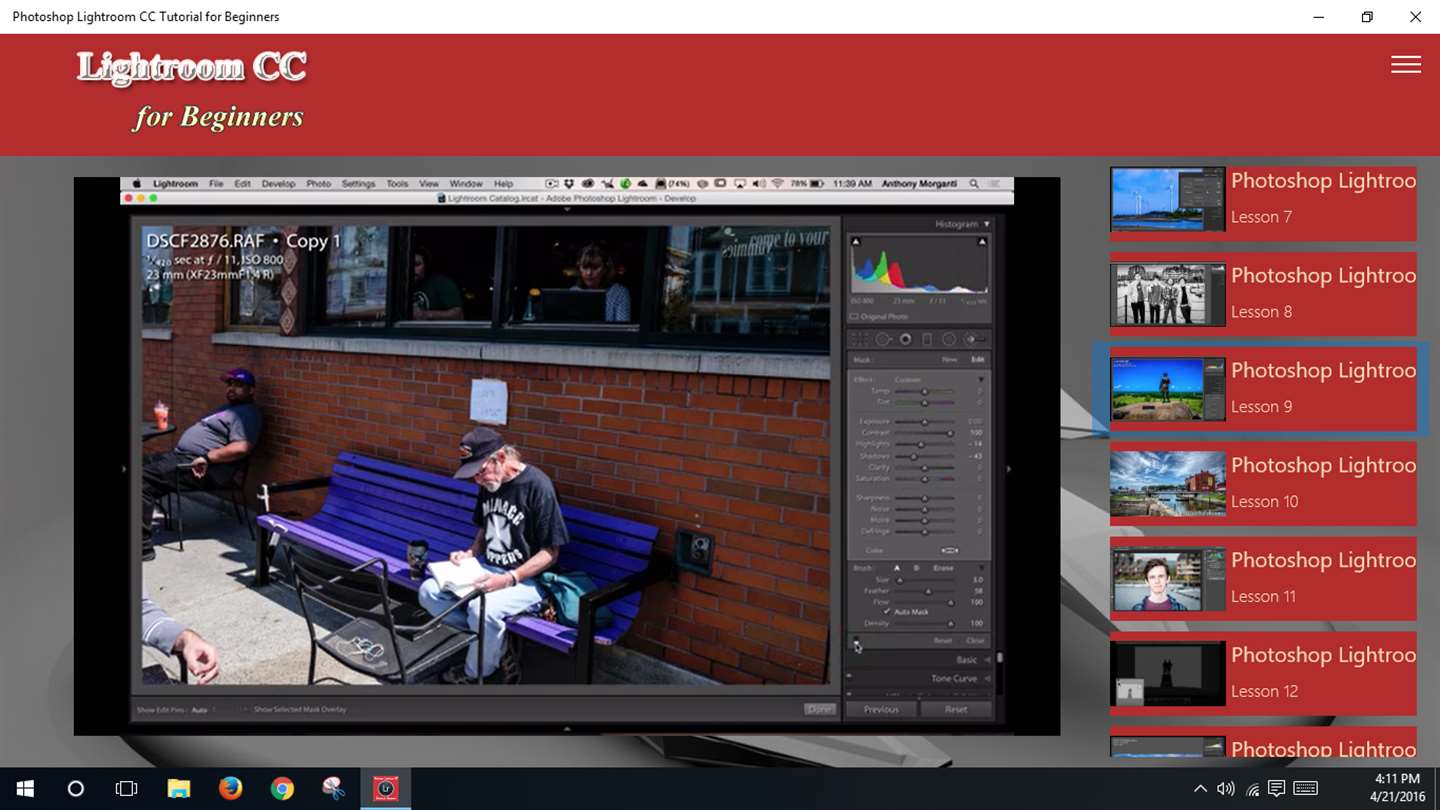Open the Lesson 7 video thumbnail
This screenshot has width=1440, height=810.
(x=1167, y=199)
